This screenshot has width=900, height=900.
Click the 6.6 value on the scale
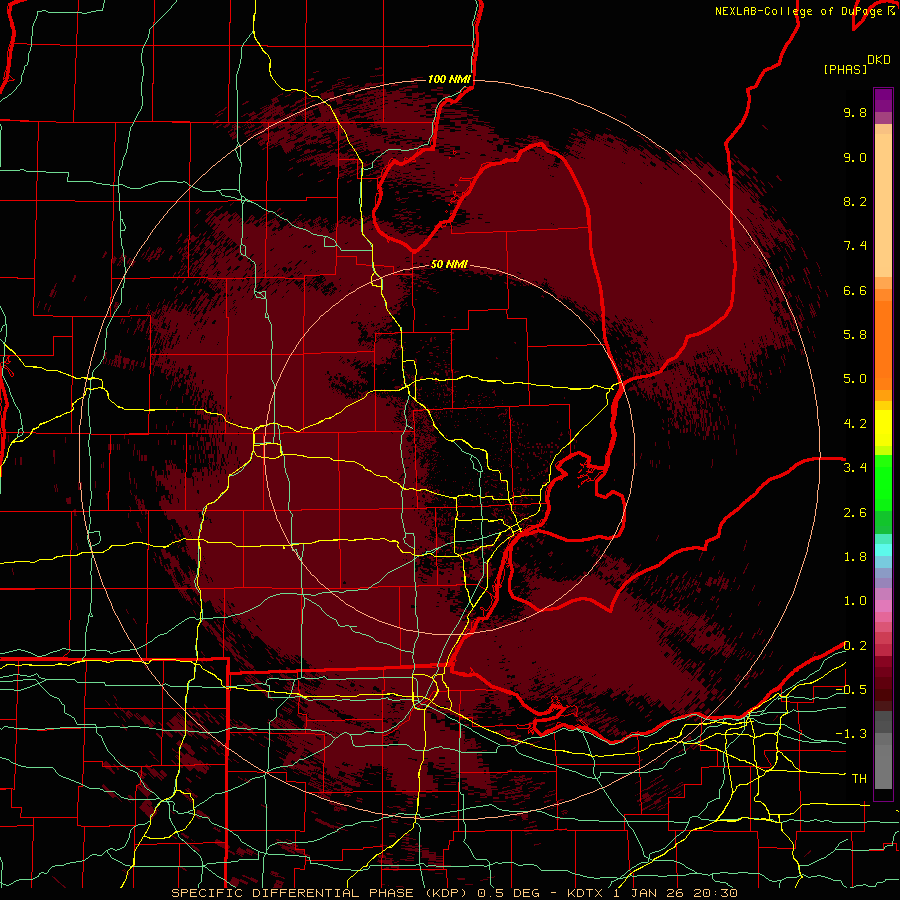[855, 290]
